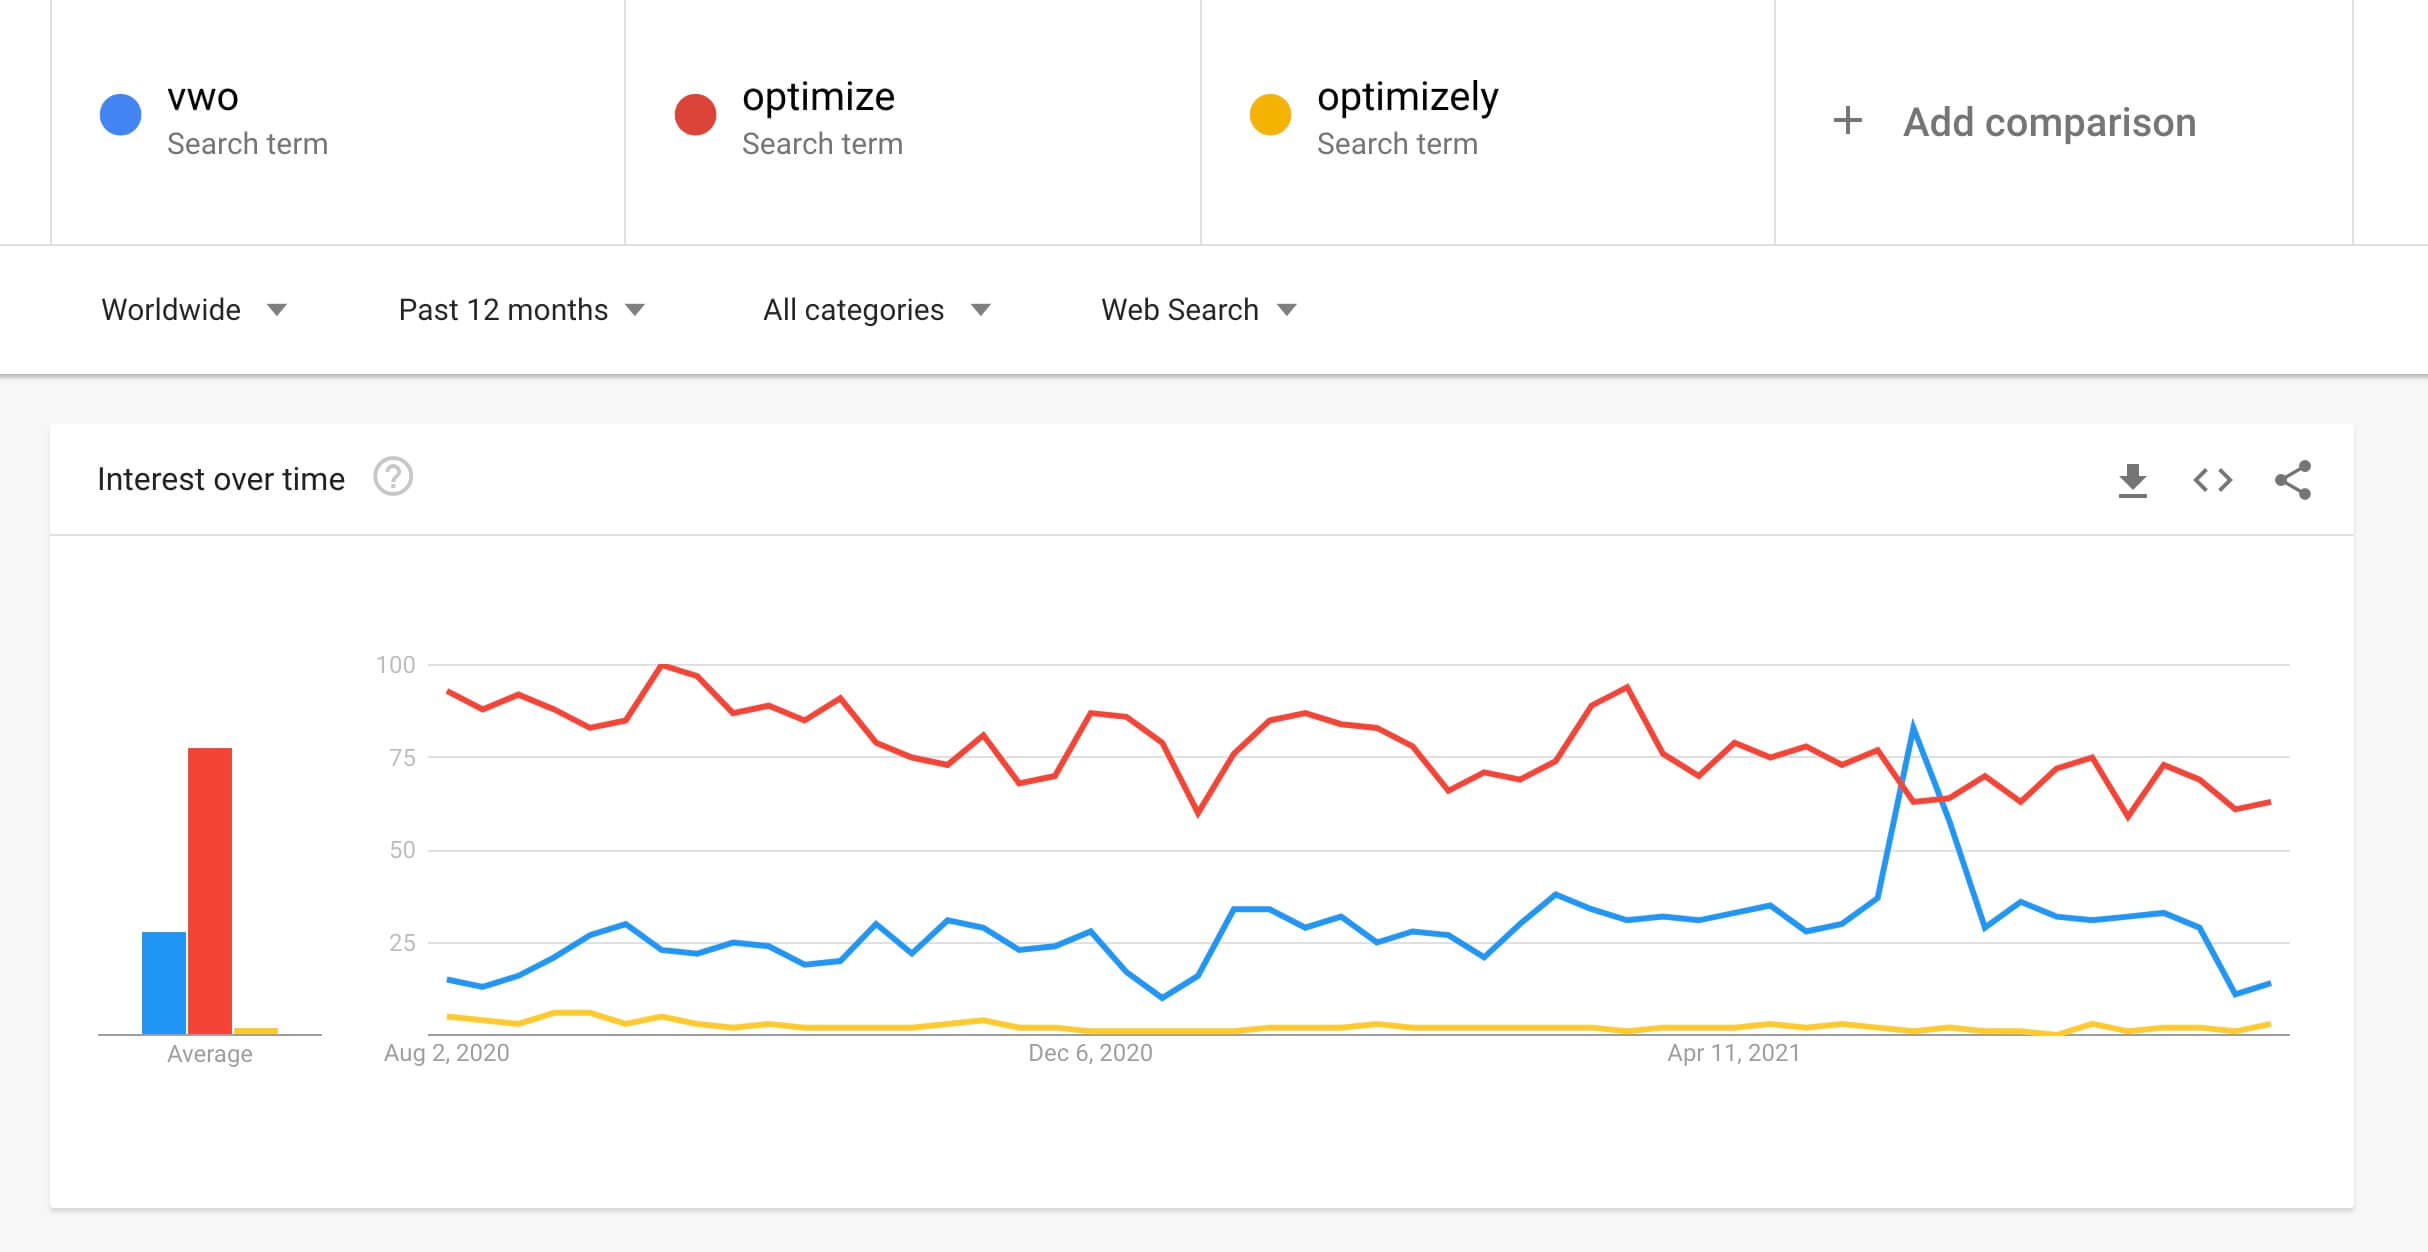Click the Add comparison button

tap(2014, 122)
